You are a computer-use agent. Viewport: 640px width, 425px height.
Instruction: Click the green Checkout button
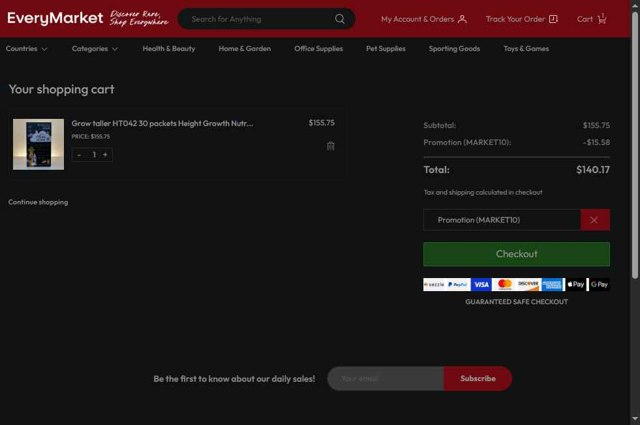(516, 254)
